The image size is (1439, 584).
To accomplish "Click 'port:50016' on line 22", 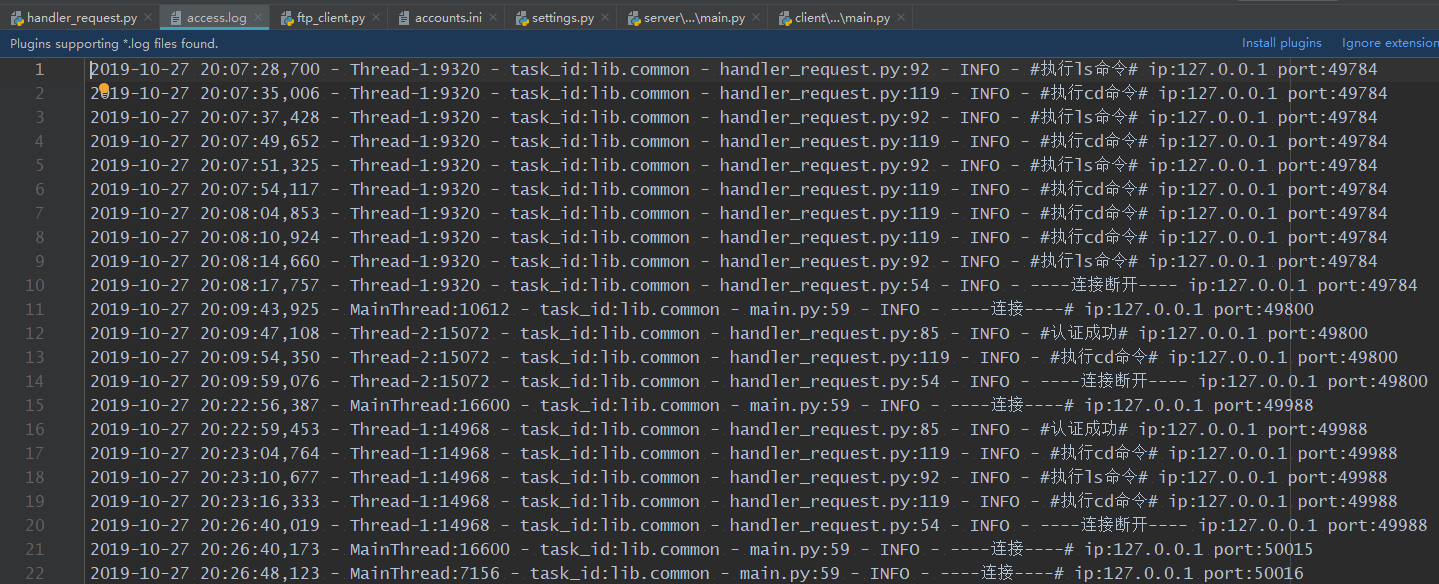I will coord(1254,573).
